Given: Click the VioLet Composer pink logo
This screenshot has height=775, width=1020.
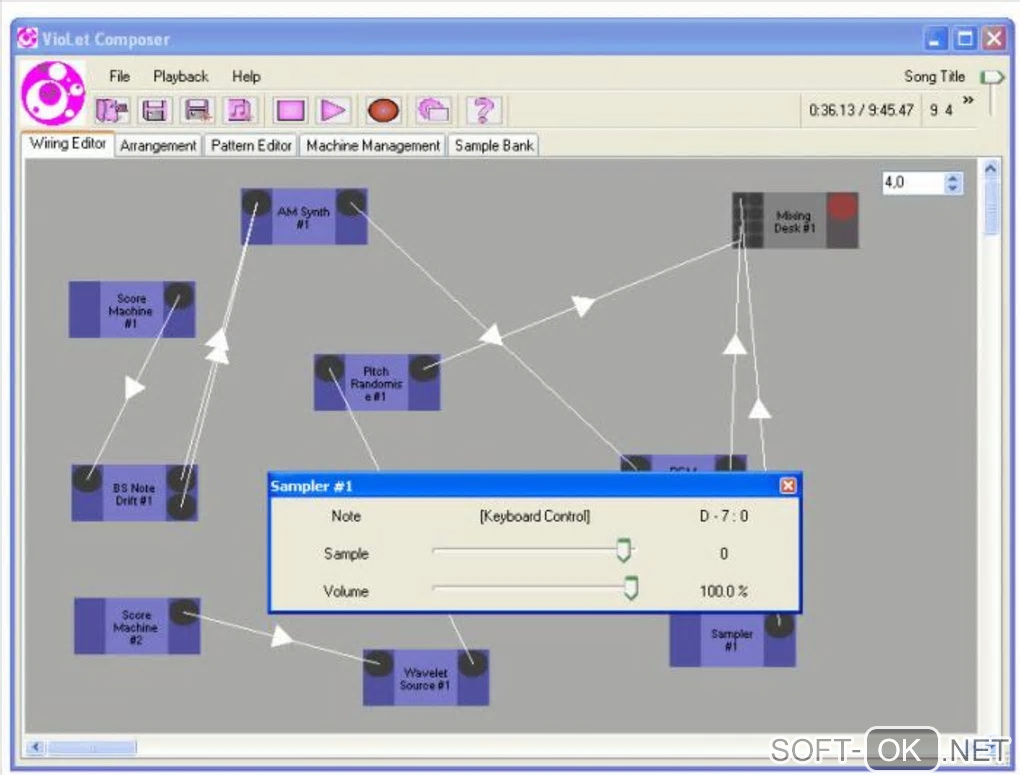Looking at the screenshot, I should pos(52,93).
